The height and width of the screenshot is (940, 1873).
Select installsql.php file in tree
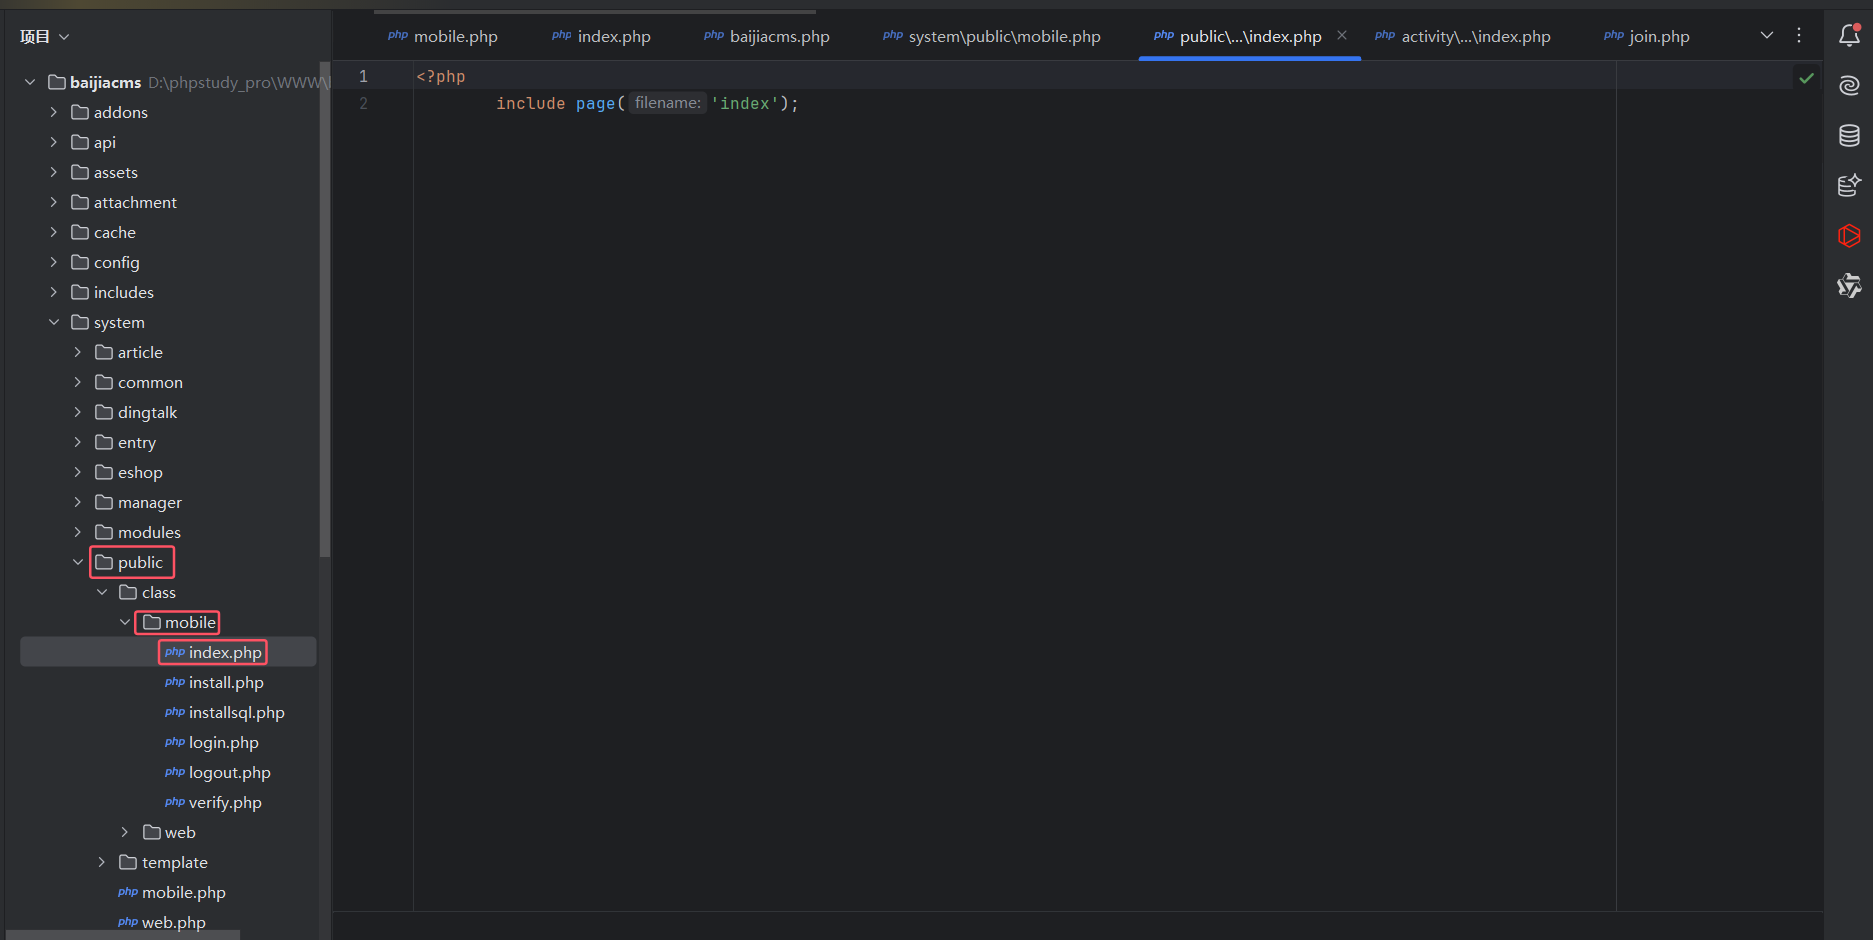click(236, 712)
